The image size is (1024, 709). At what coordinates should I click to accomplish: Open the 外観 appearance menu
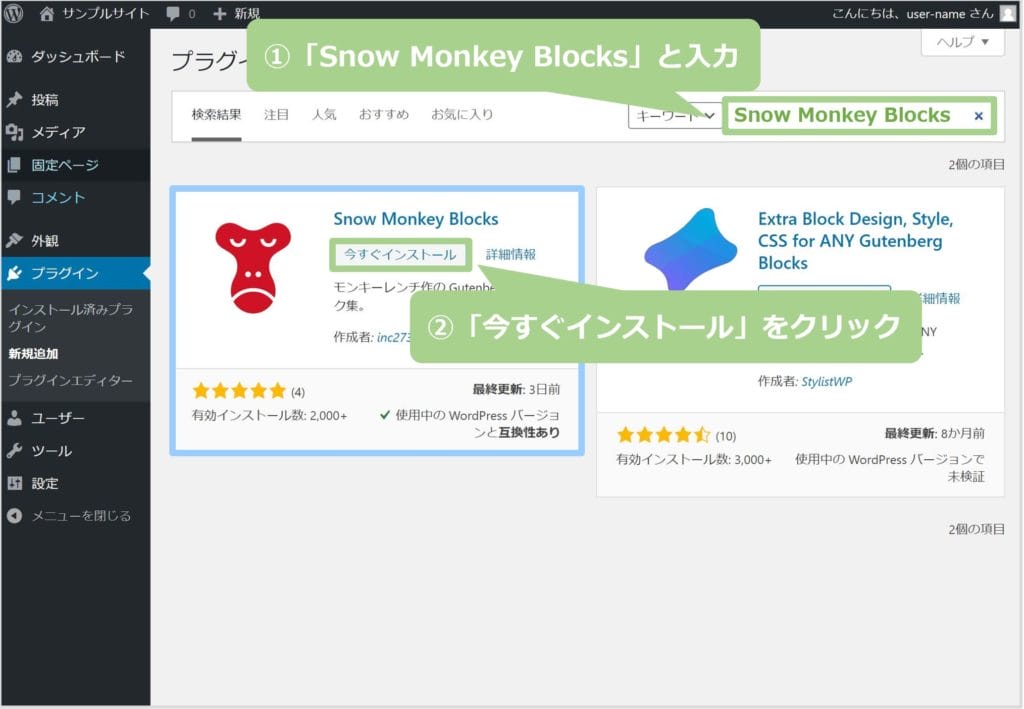pos(44,240)
